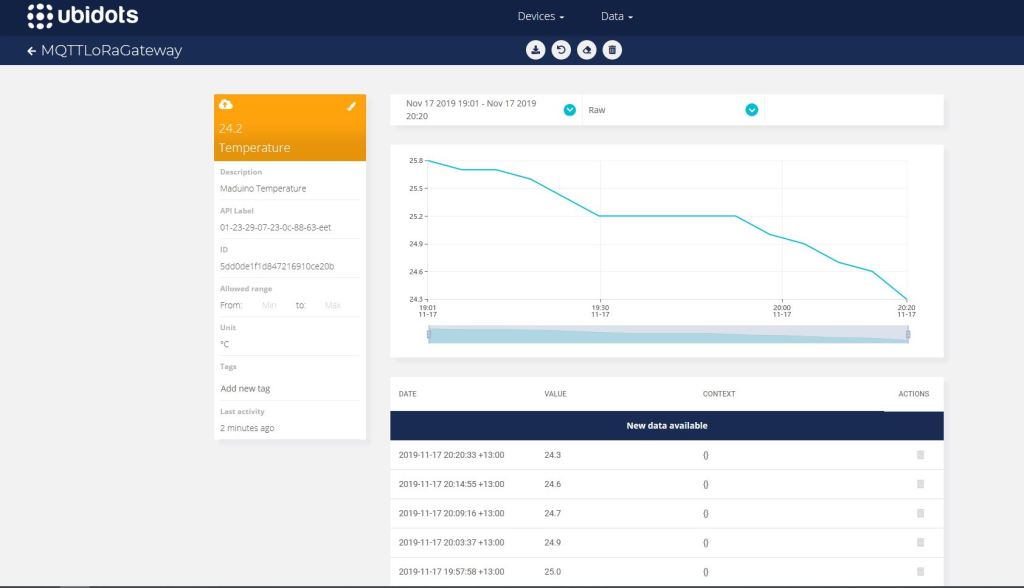Click the chart time range slider's left handle
1024x588 pixels.
[x=429, y=334]
